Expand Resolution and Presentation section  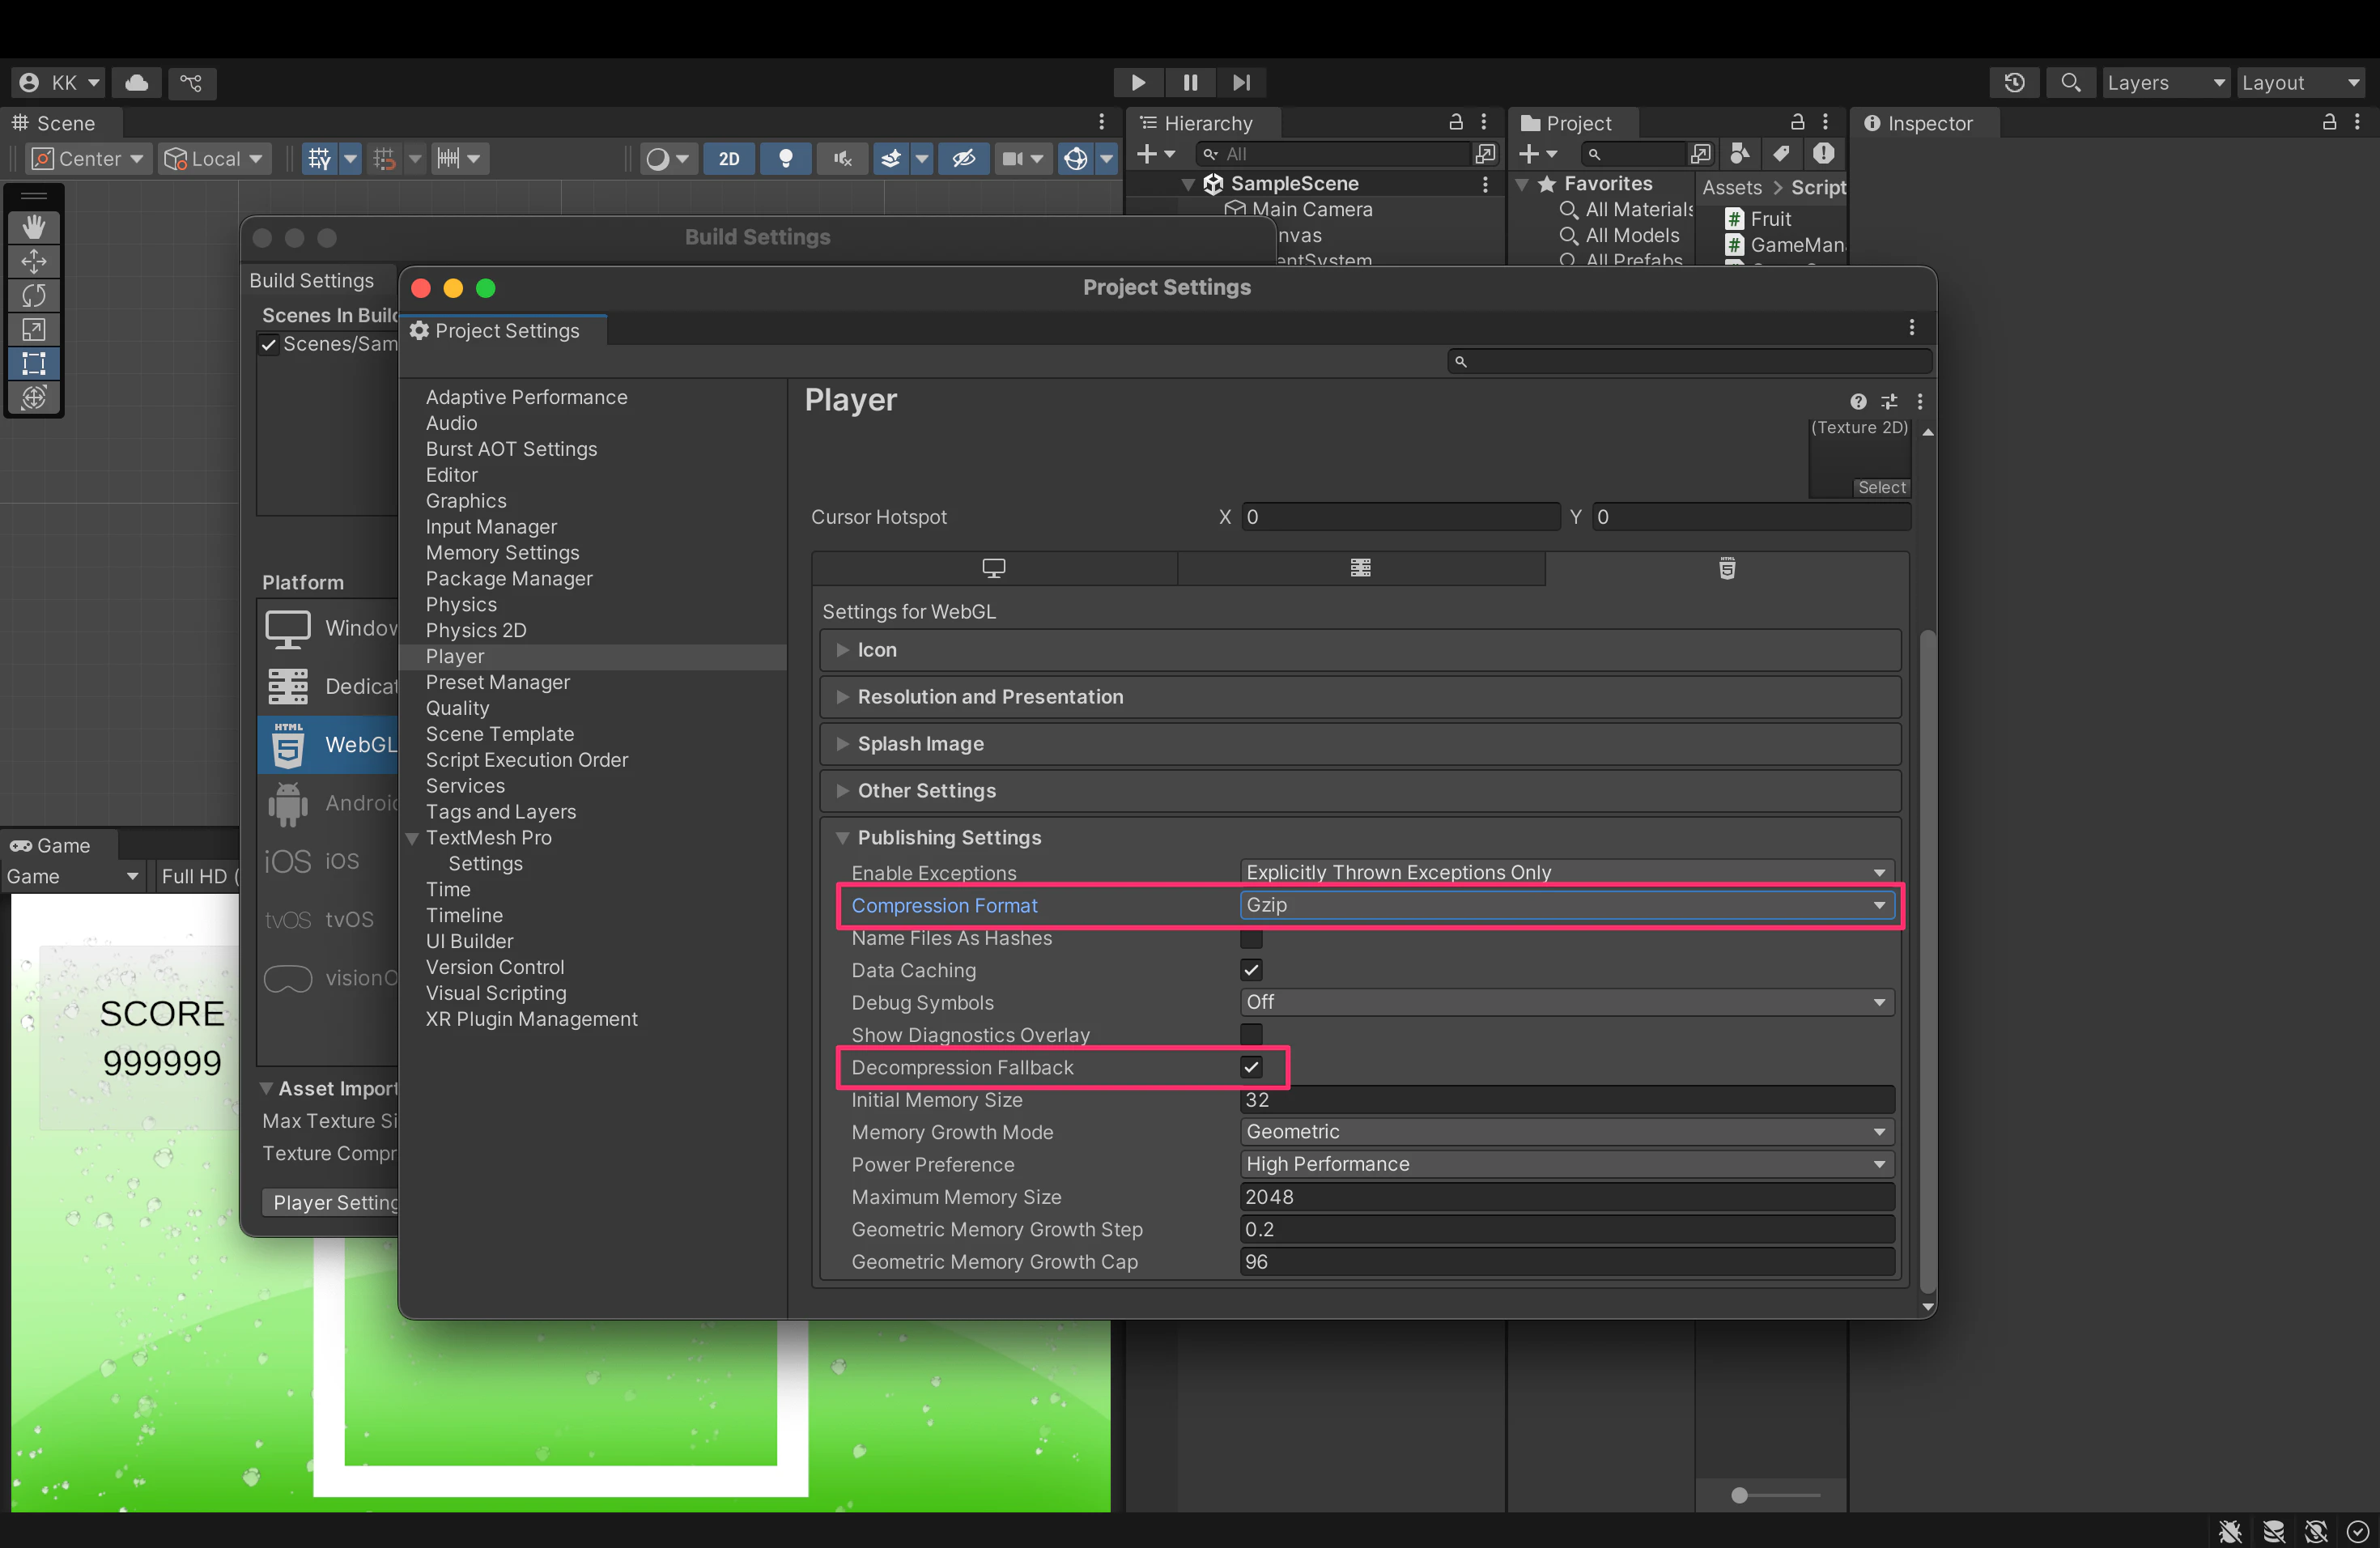1360,697
